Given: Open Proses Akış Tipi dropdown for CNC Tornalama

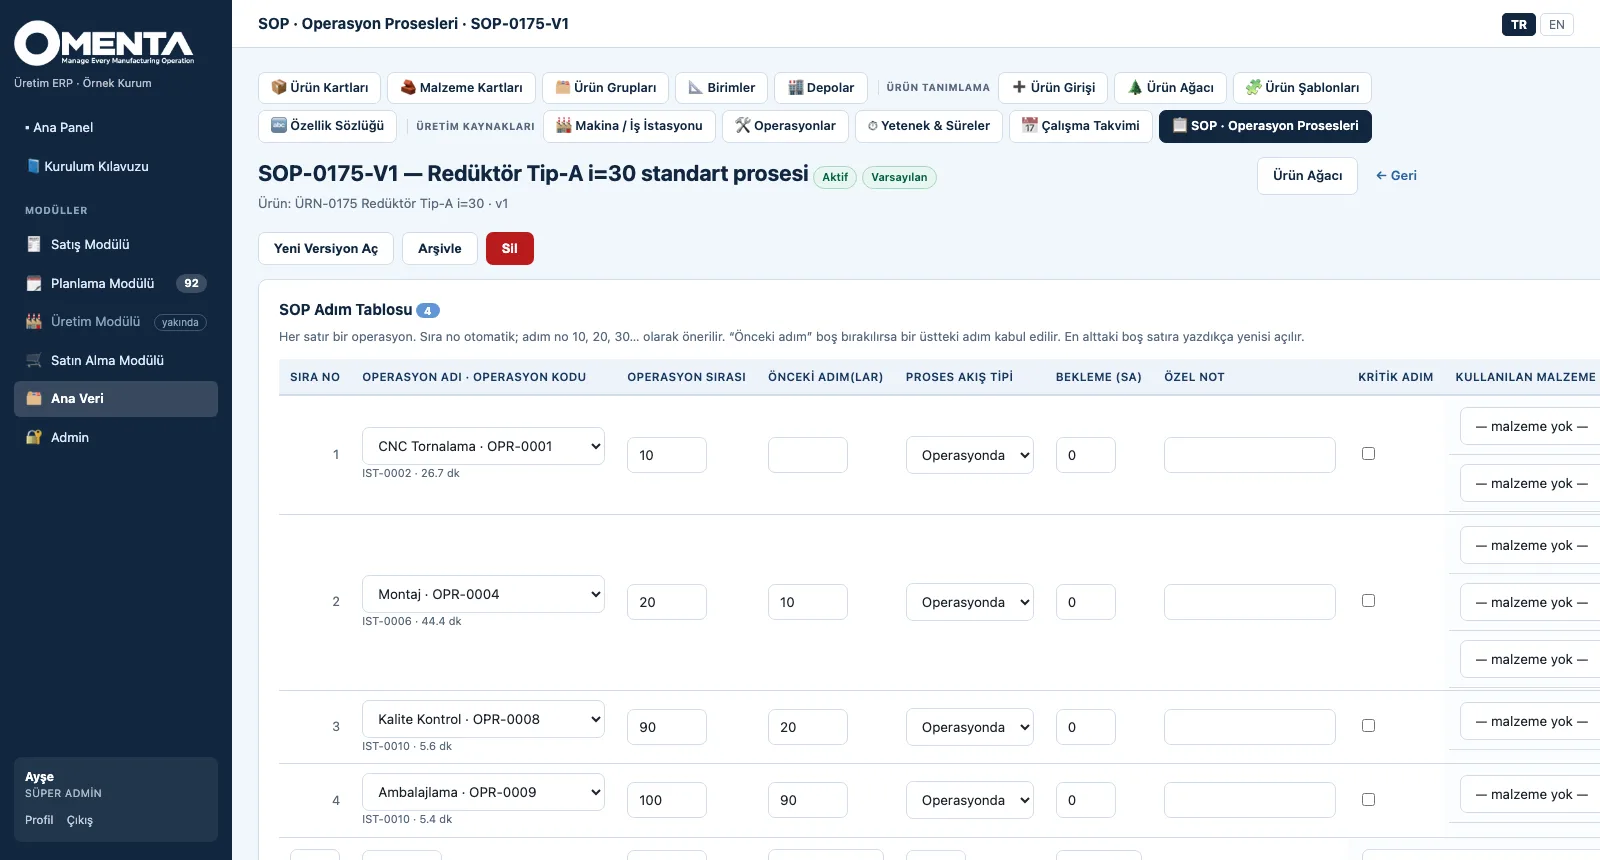Looking at the screenshot, I should (x=970, y=455).
